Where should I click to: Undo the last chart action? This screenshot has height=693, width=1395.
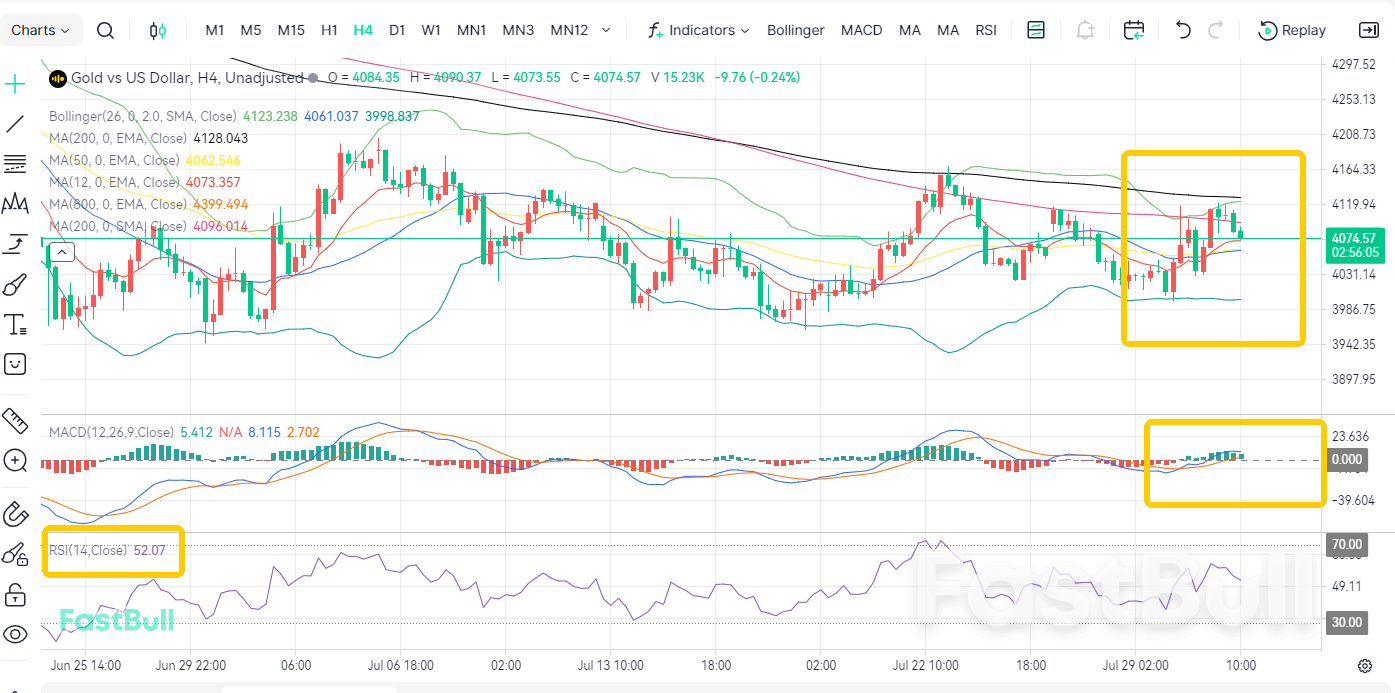pos(1183,30)
